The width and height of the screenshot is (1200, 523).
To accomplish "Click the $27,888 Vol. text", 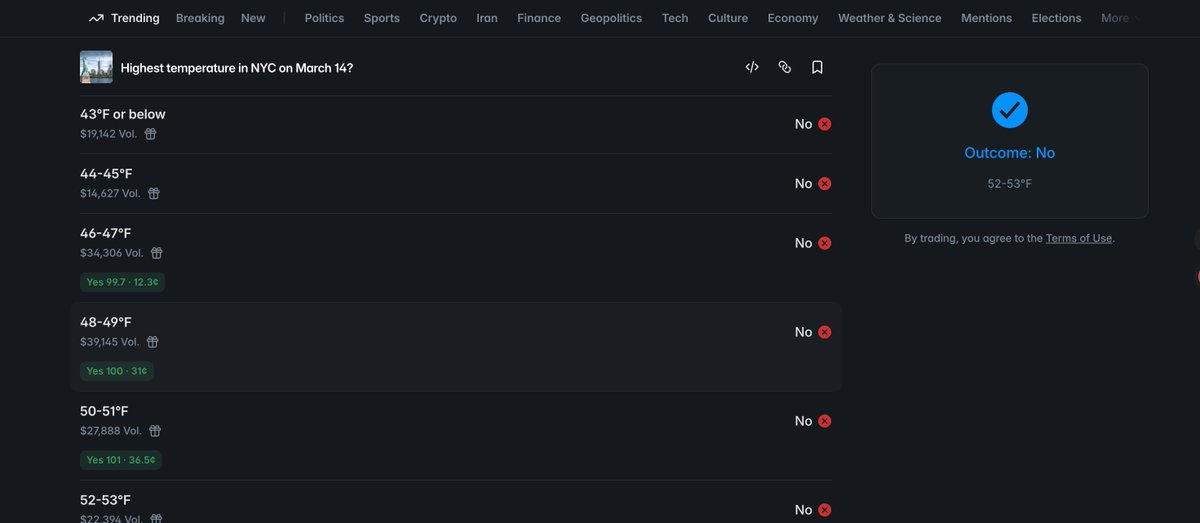I will click(x=111, y=431).
